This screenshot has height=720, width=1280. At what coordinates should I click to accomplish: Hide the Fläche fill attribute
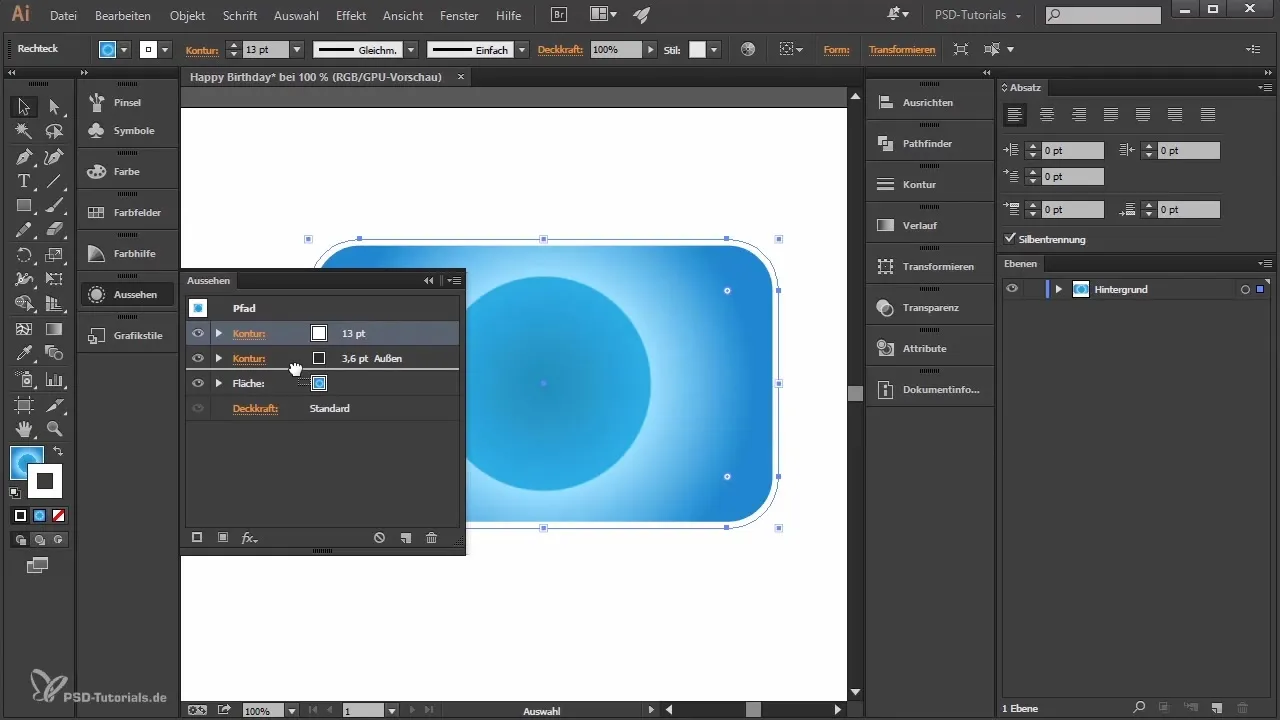click(x=198, y=383)
